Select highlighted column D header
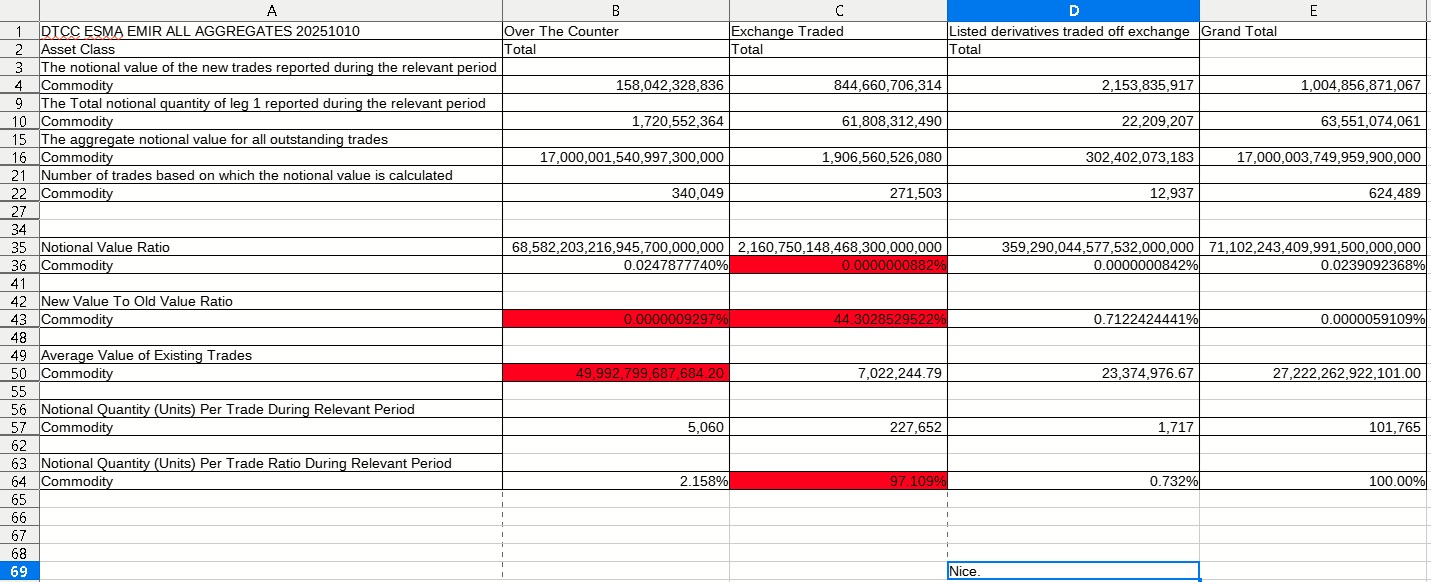1431x582 pixels. point(1073,11)
